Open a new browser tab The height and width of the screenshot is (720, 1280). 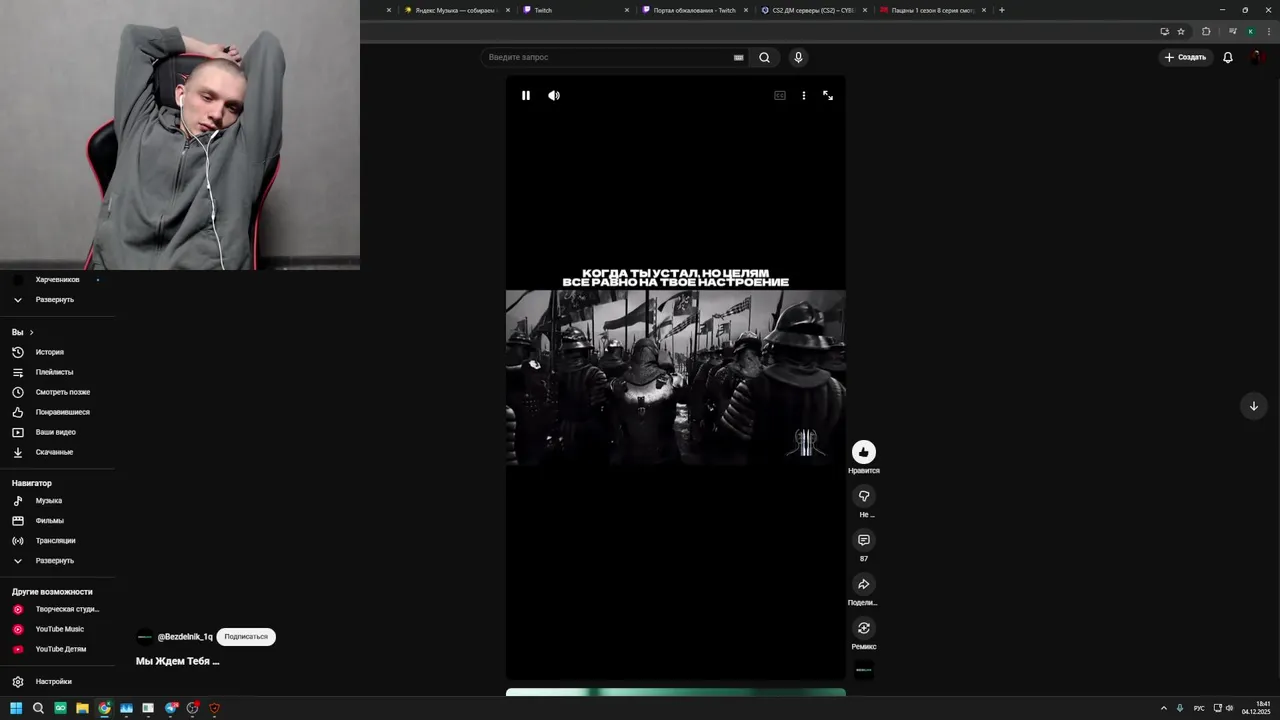click(1002, 10)
